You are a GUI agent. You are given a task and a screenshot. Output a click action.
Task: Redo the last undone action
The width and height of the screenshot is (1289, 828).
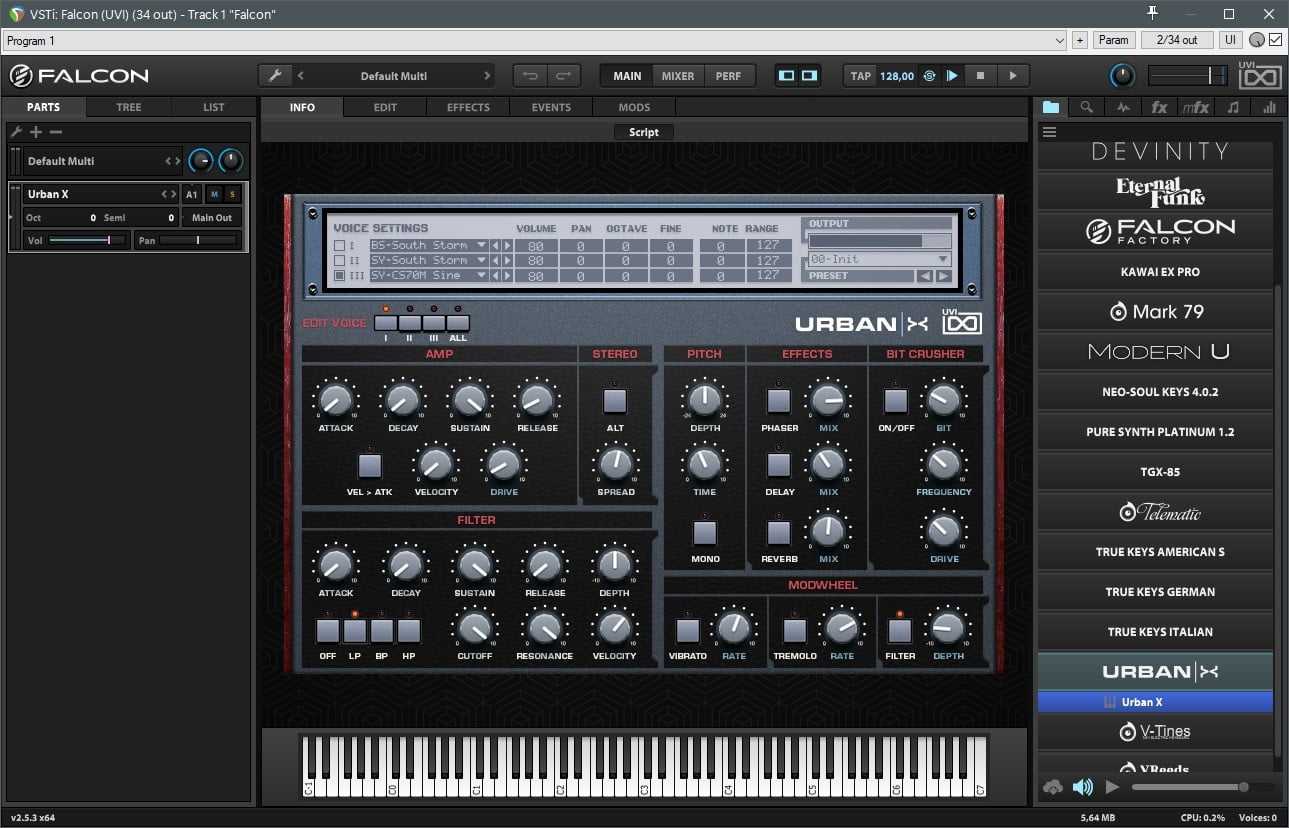[x=563, y=76]
